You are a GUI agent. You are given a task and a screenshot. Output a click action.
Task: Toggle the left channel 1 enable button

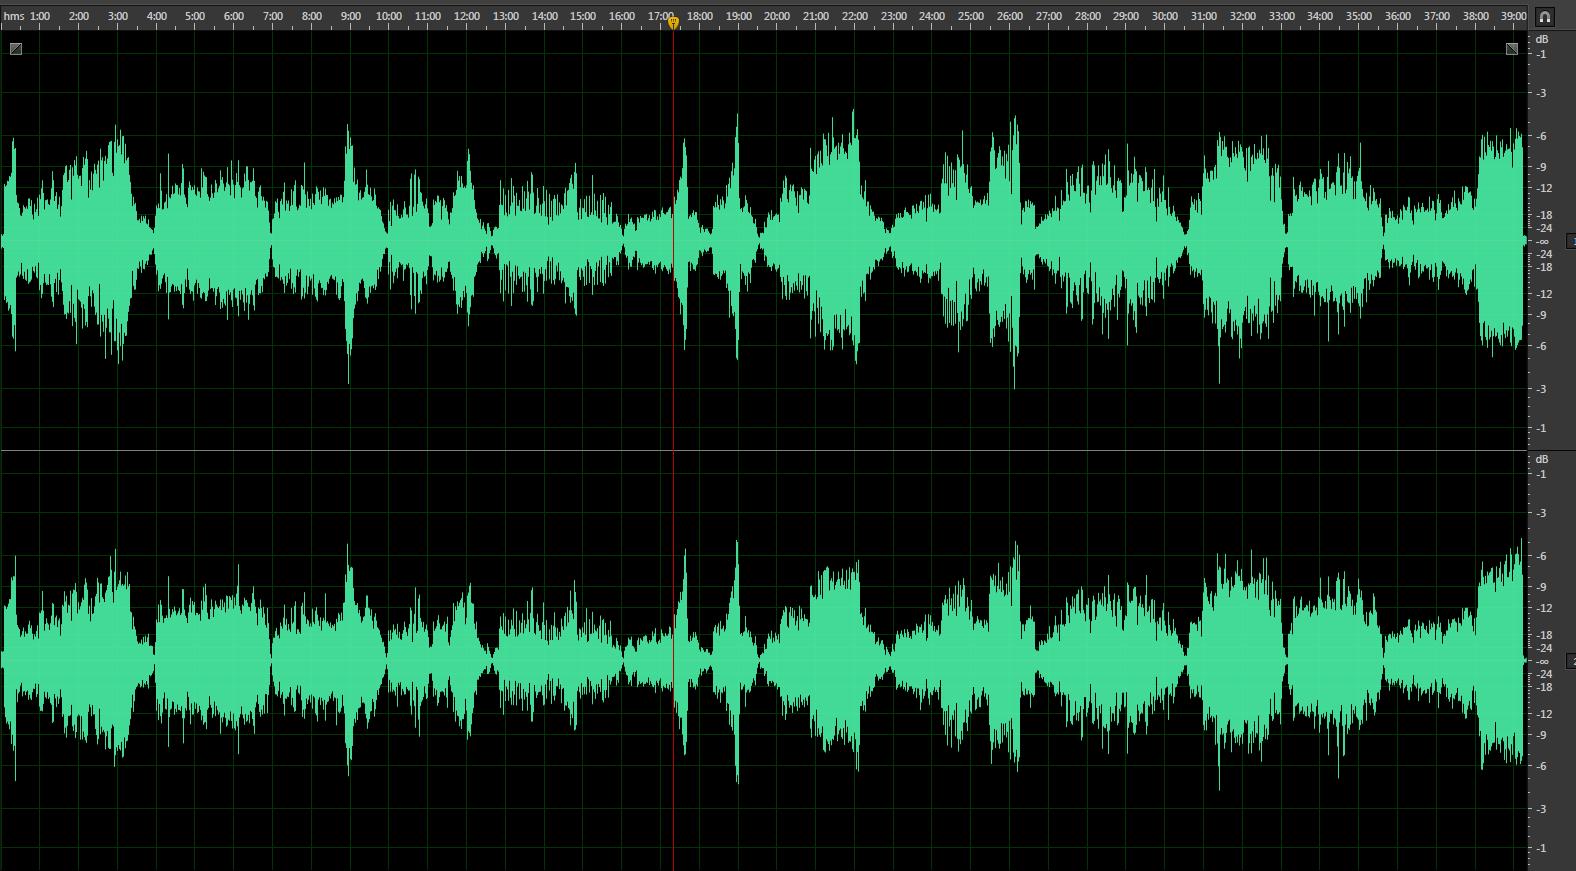tap(1571, 241)
